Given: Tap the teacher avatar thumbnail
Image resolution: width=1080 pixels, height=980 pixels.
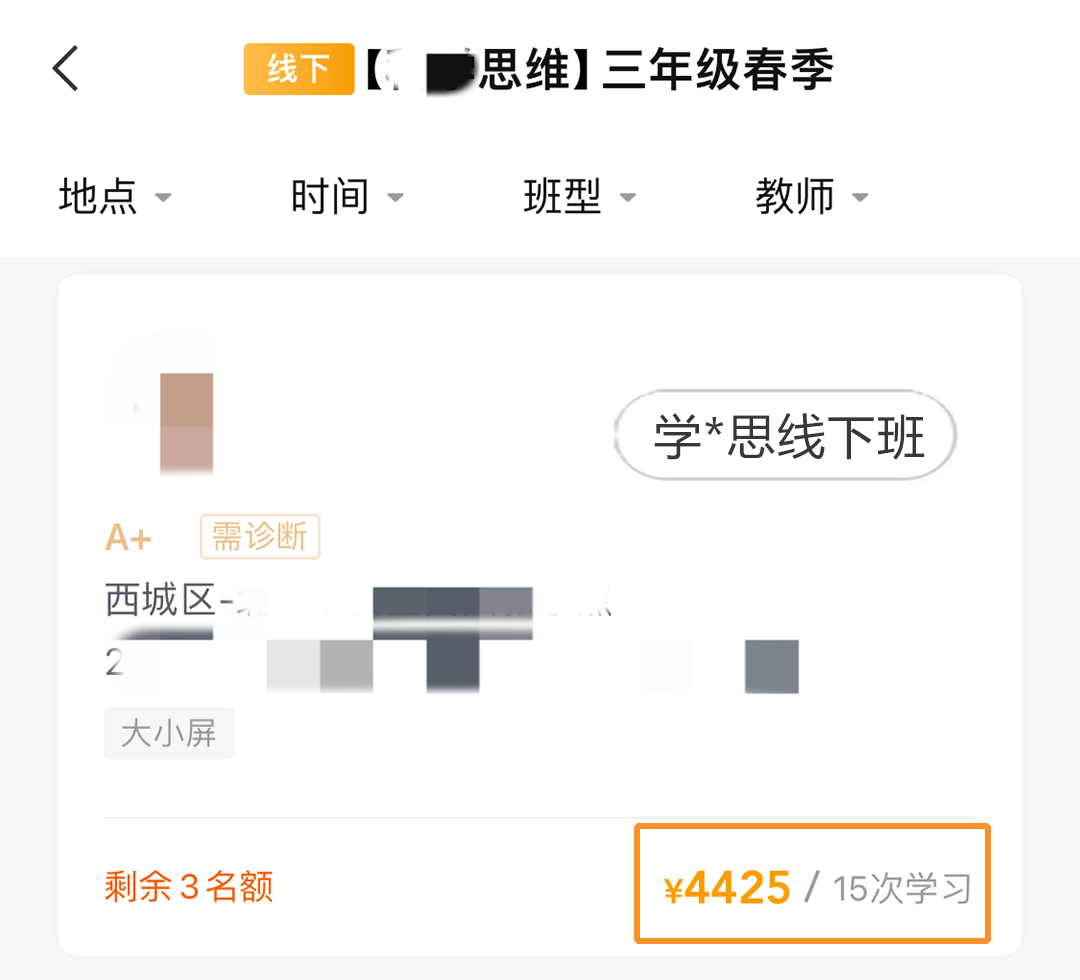Looking at the screenshot, I should click(162, 403).
